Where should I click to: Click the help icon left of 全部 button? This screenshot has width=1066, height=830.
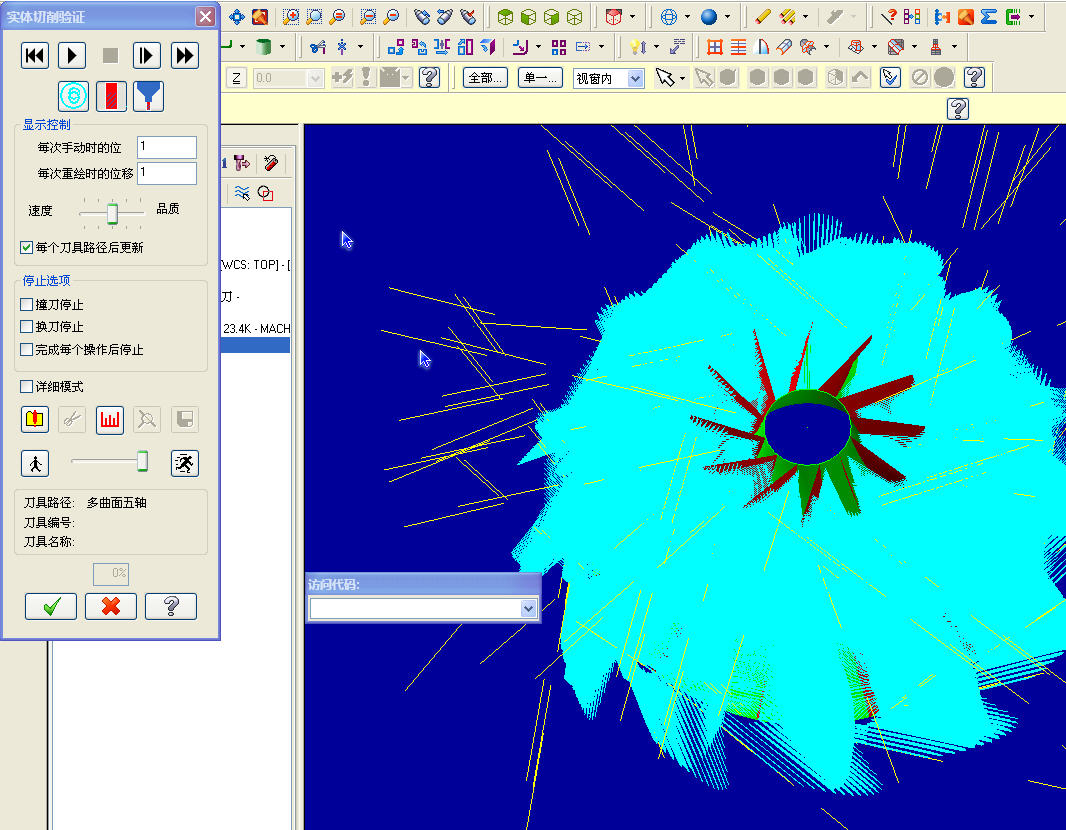coord(429,77)
